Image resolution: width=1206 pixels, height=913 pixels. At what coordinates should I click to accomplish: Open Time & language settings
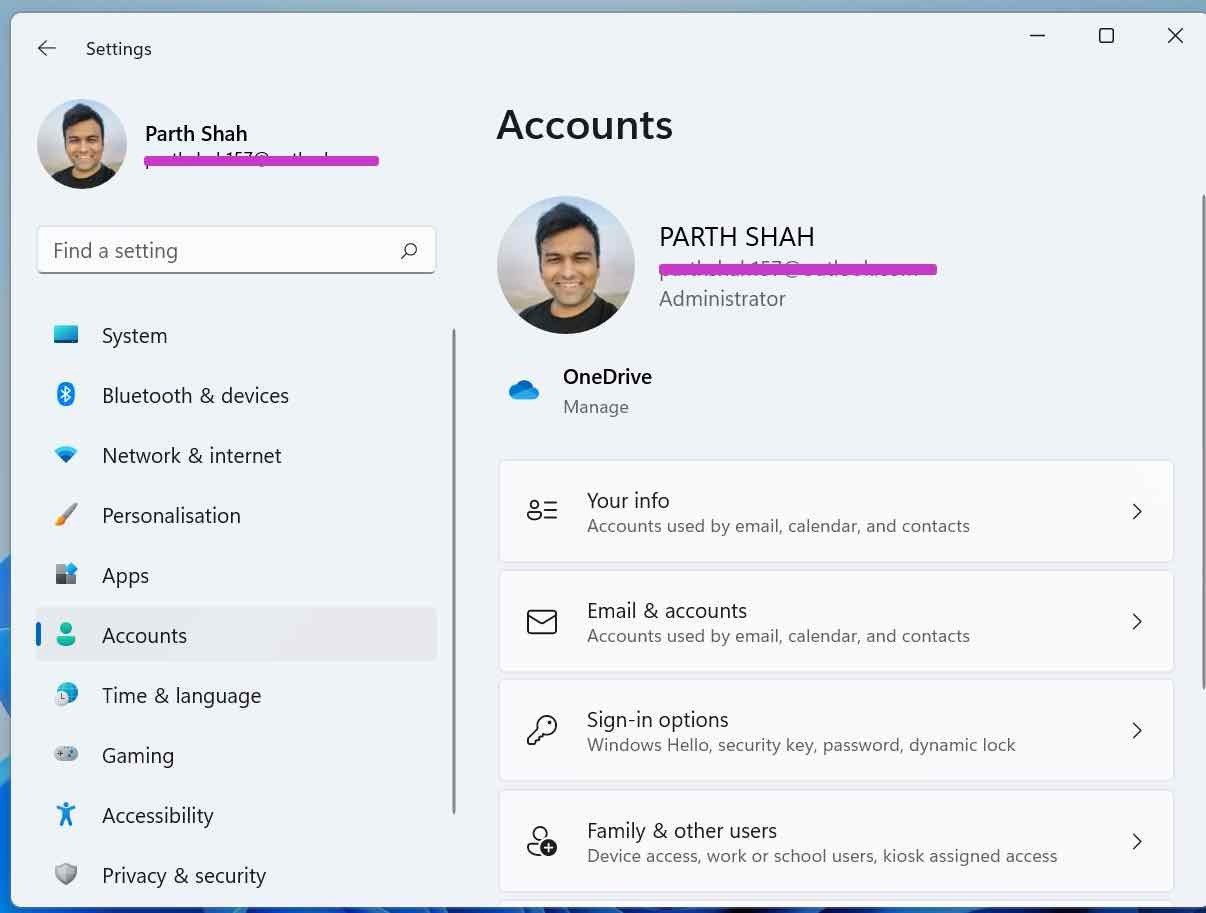[x=236, y=695]
